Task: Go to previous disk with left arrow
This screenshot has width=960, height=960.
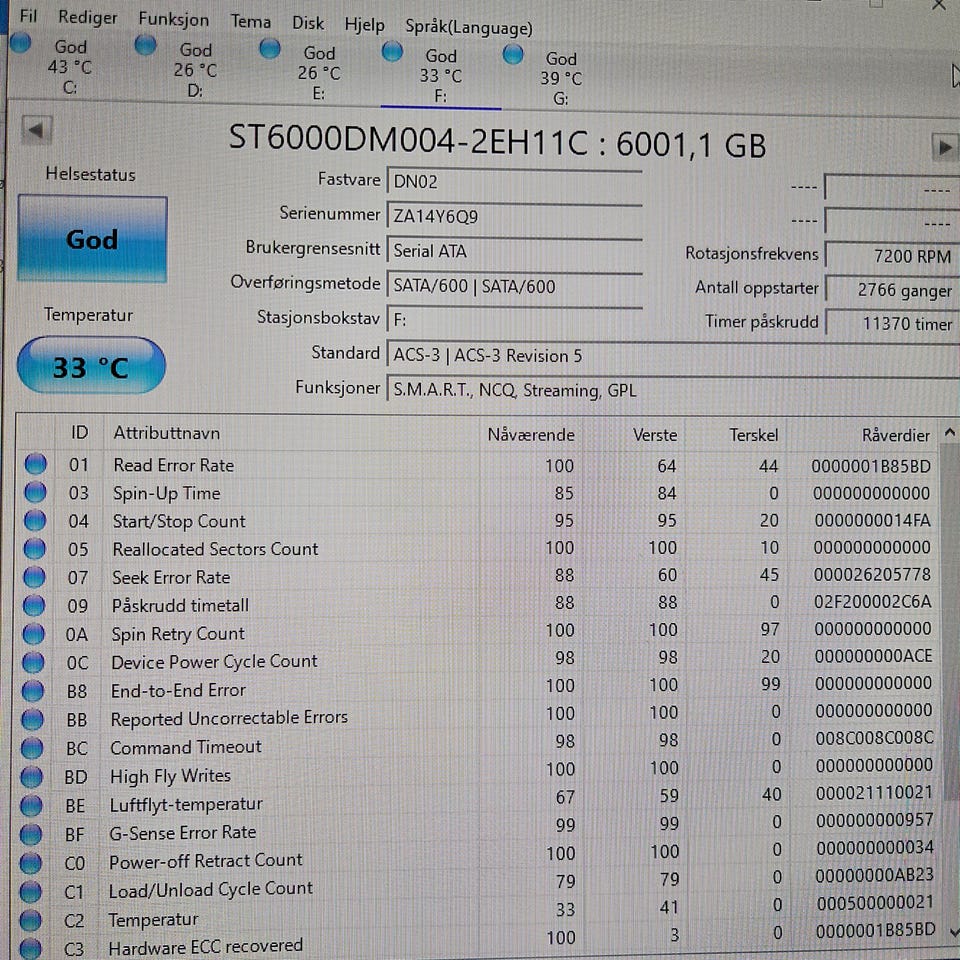Action: pos(36,130)
